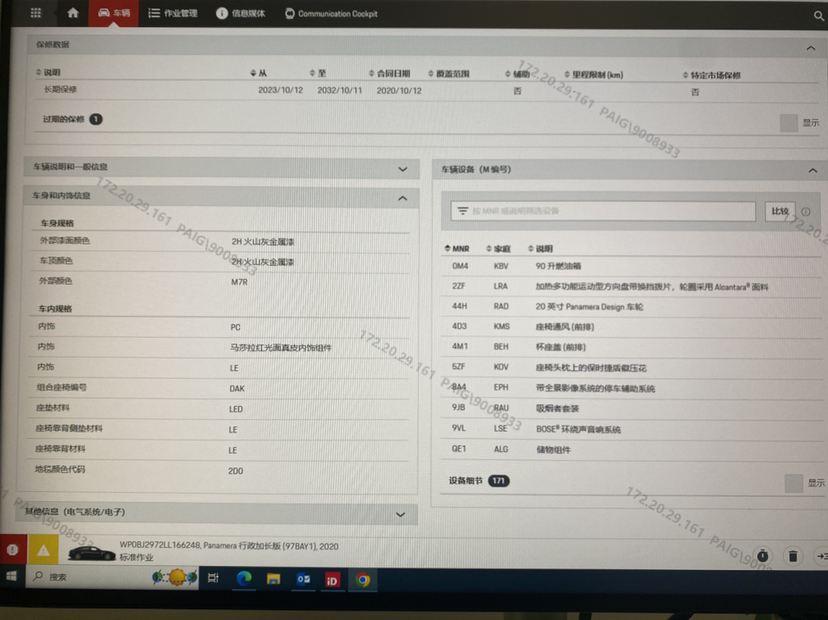This screenshot has width=828, height=620.
Task: Open the red alert notification icon
Action: click(13, 550)
